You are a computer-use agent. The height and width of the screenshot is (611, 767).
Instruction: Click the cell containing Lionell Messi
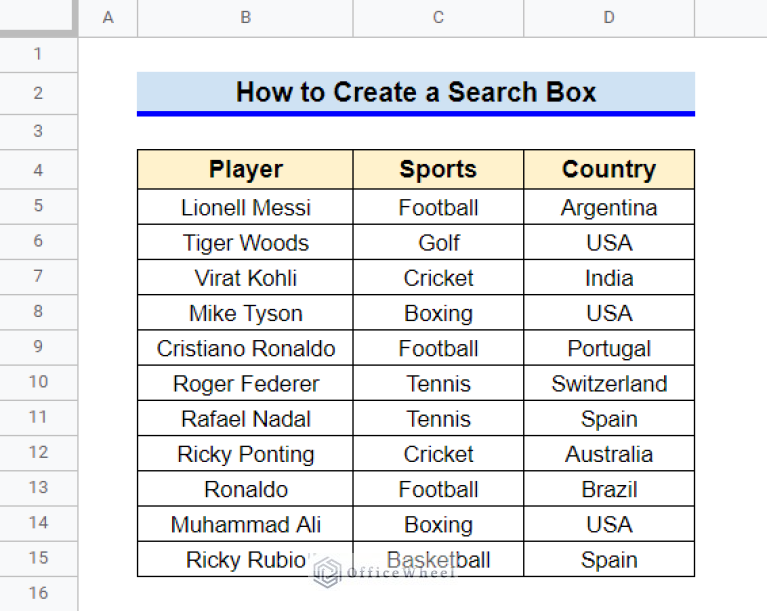coord(245,208)
